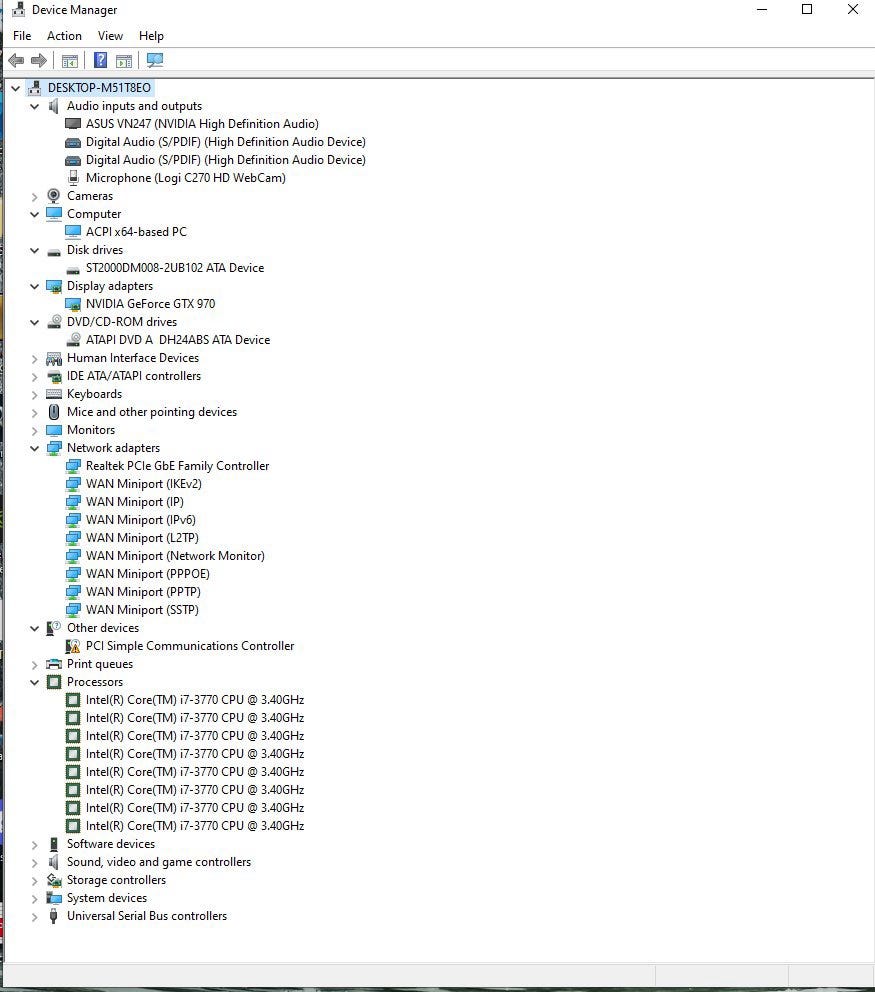This screenshot has height=992, width=875.
Task: Click the microphone icon for Logi C270 WebCam
Action: click(x=73, y=178)
